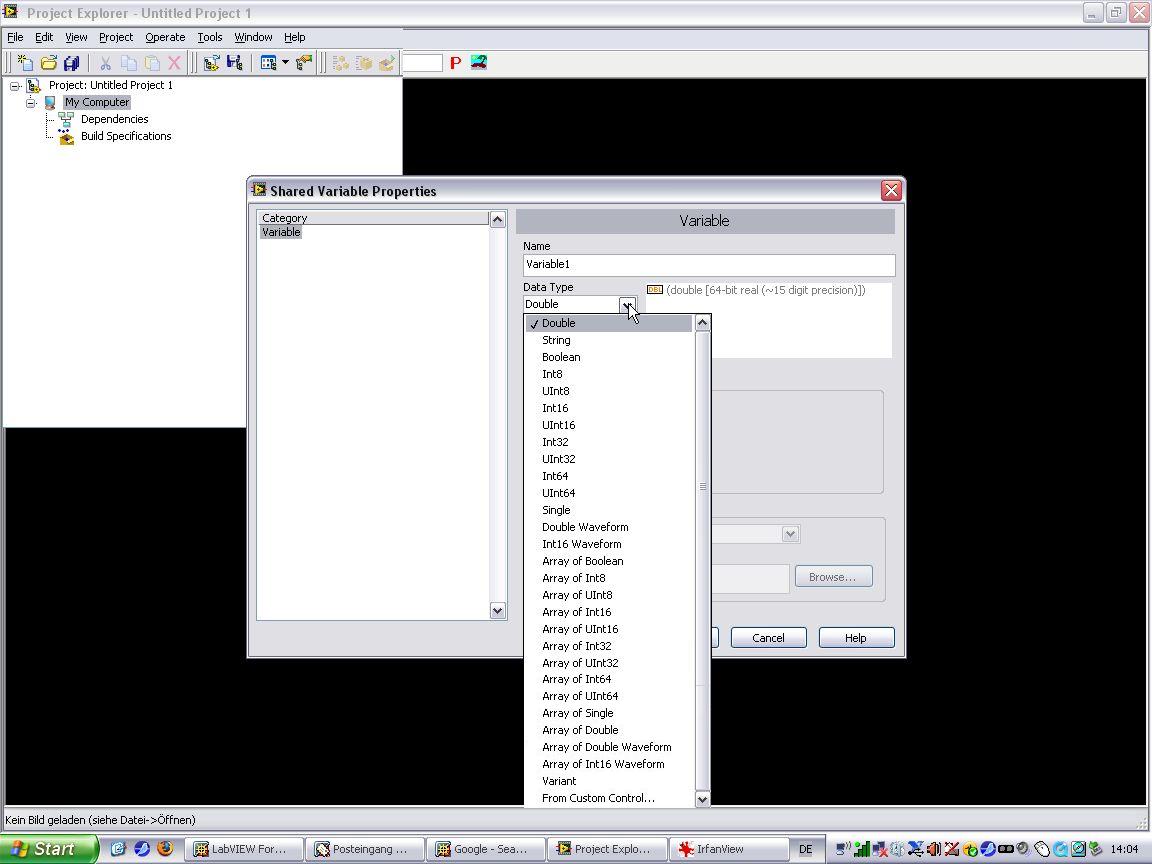
Task: Click the grayed deploy arrow build icon
Action: pos(386,63)
